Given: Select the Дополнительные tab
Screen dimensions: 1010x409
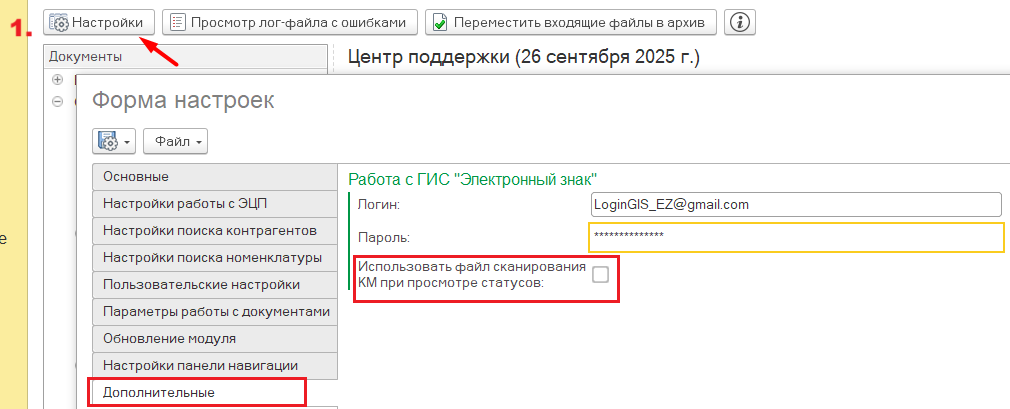Looking at the screenshot, I should [x=196, y=393].
